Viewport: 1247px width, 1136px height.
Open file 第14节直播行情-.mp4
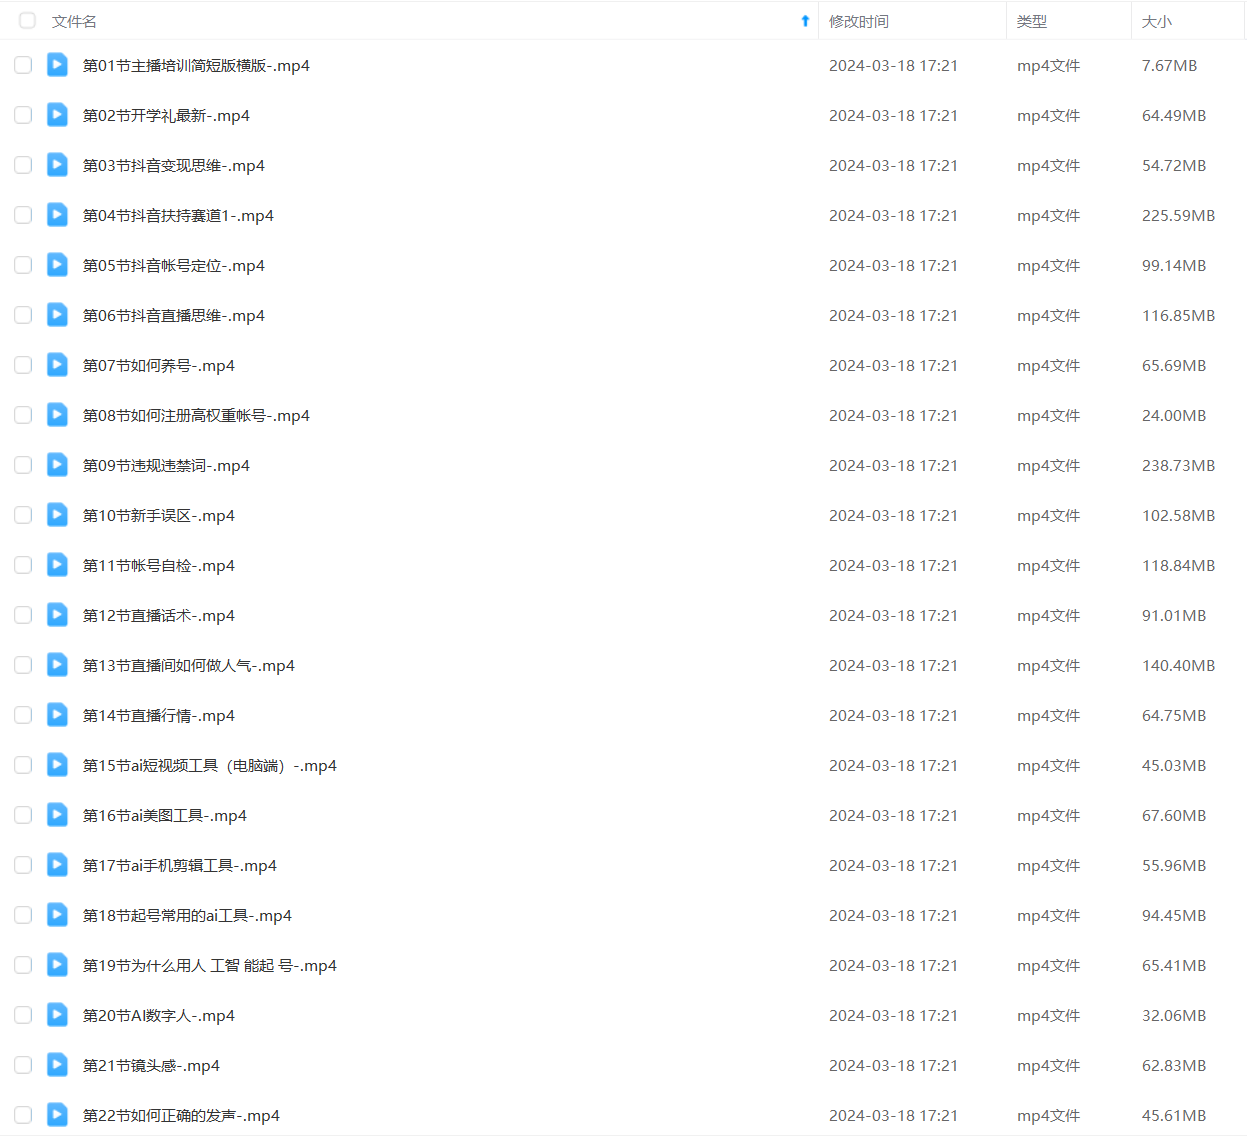(x=159, y=716)
